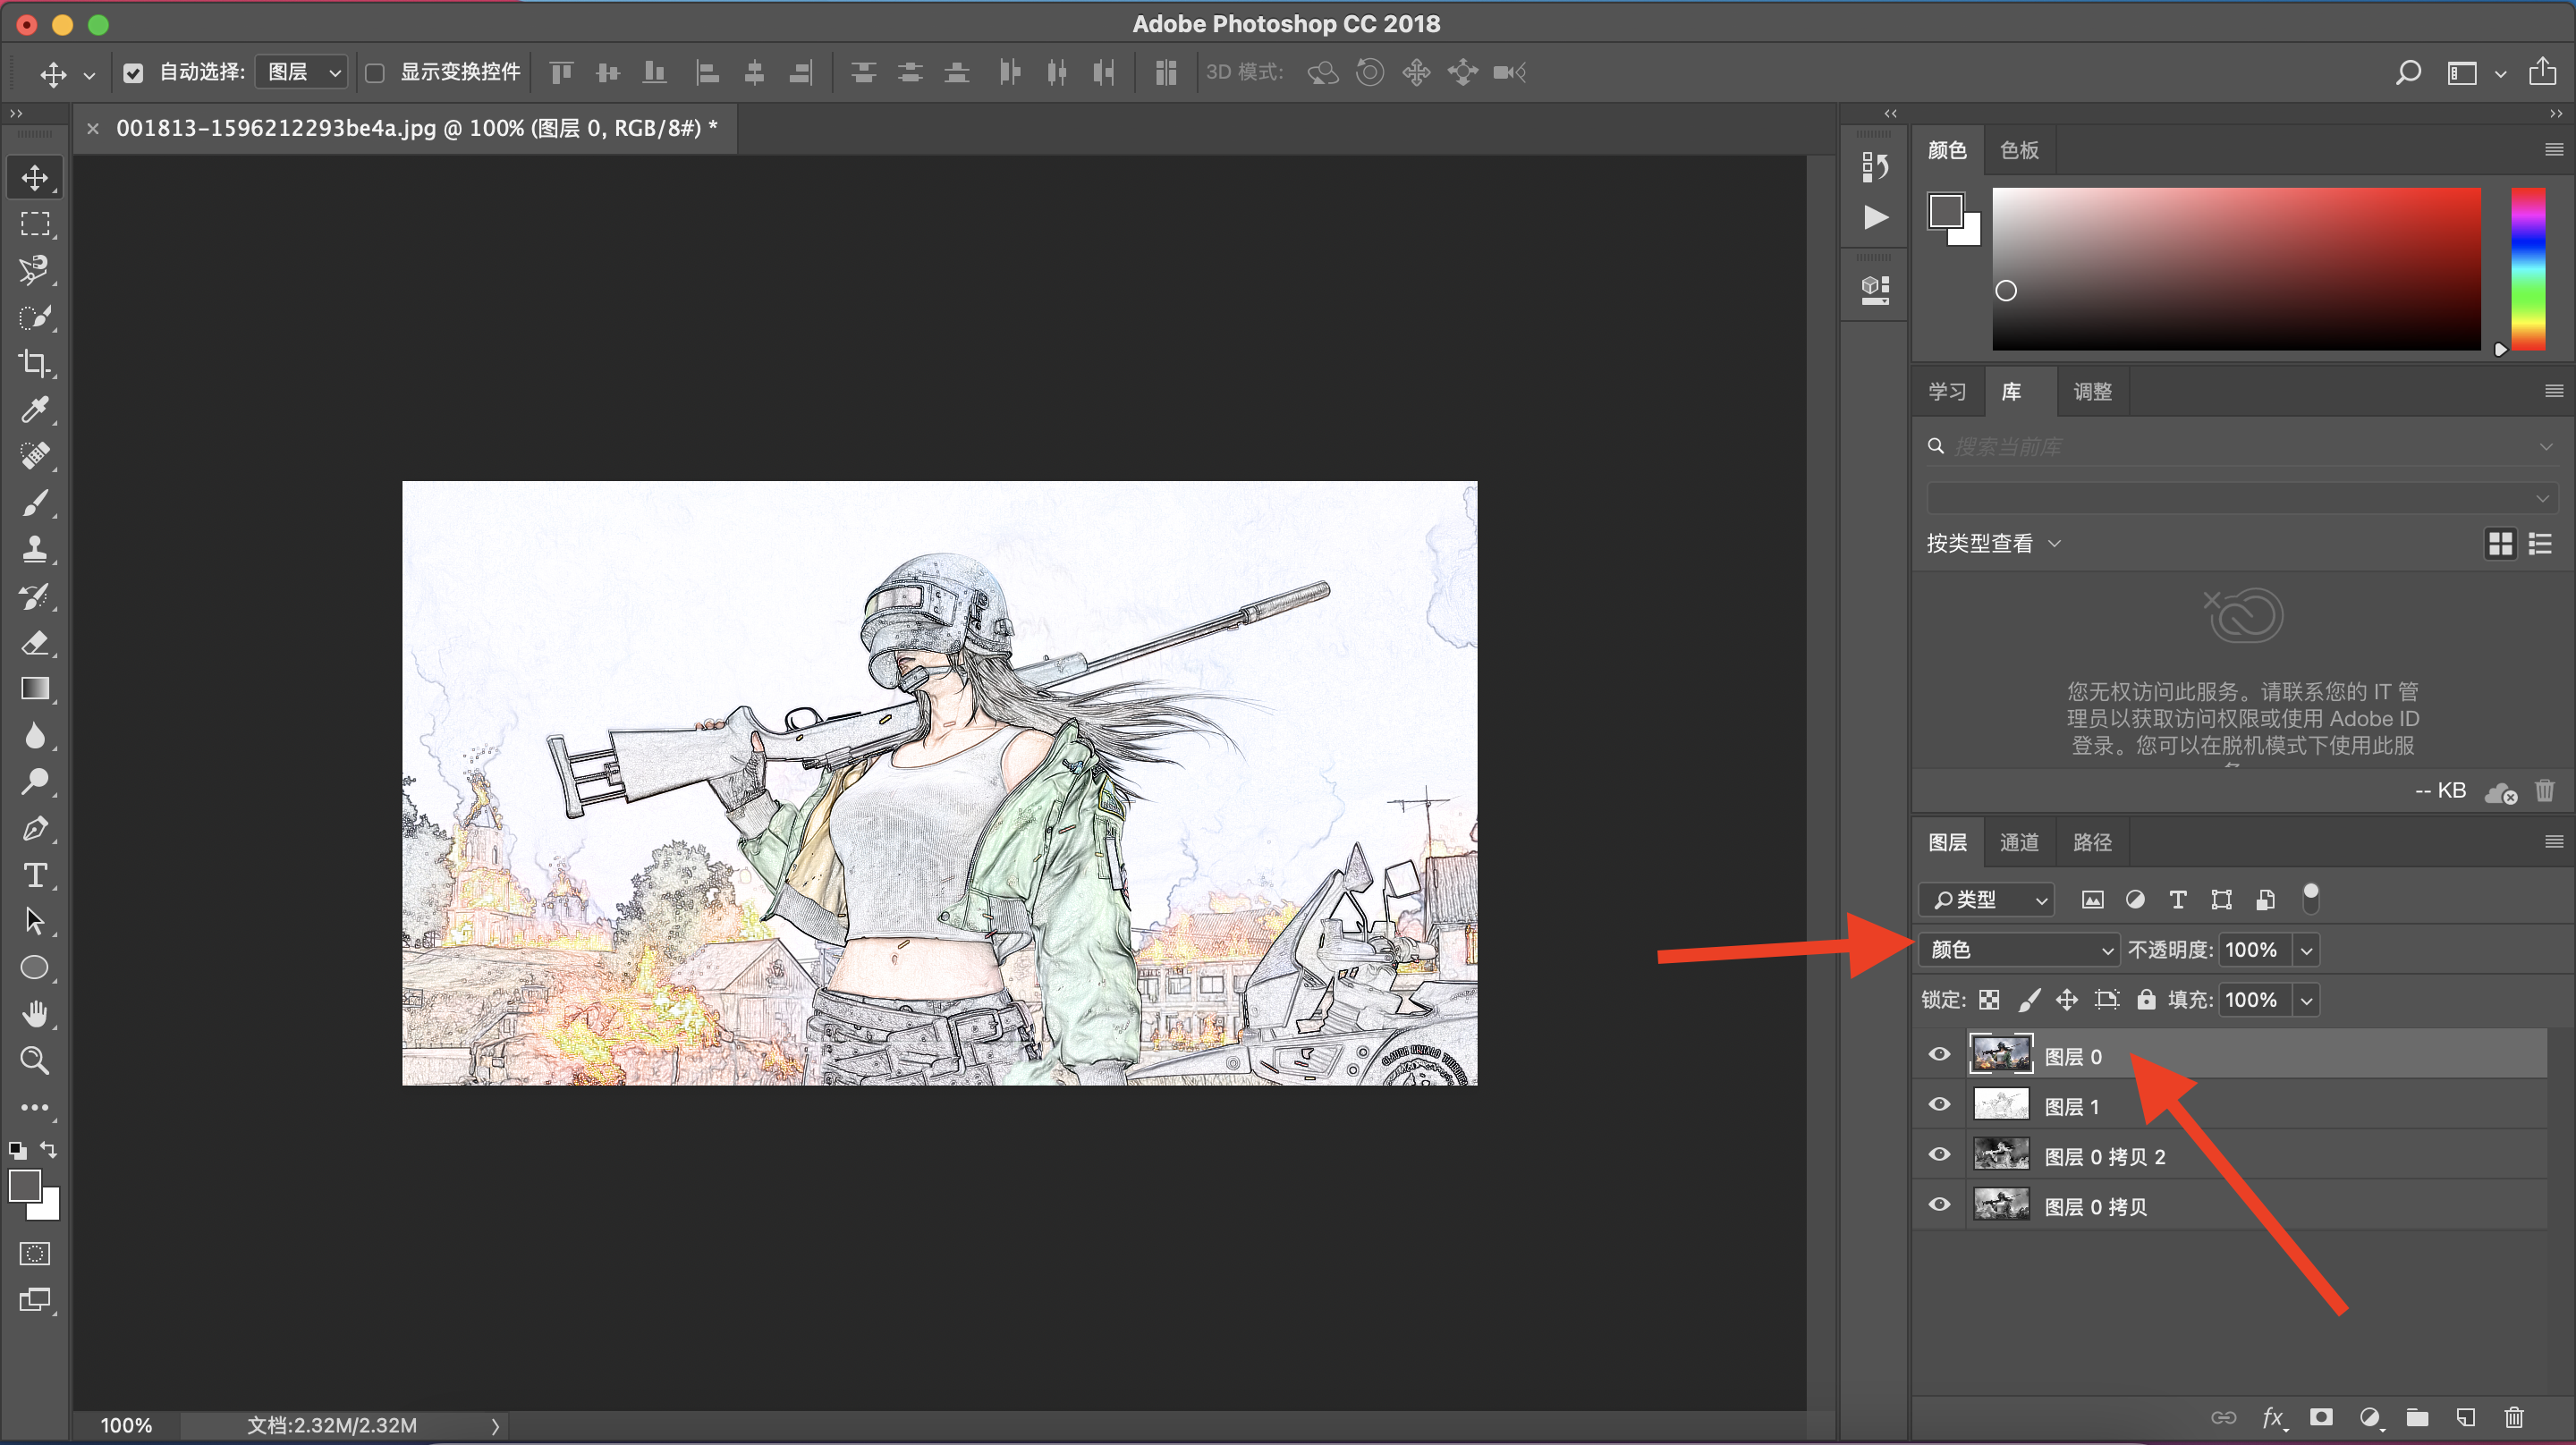Viewport: 2576px width, 1445px height.
Task: Open the History panel icon
Action: 1875,166
